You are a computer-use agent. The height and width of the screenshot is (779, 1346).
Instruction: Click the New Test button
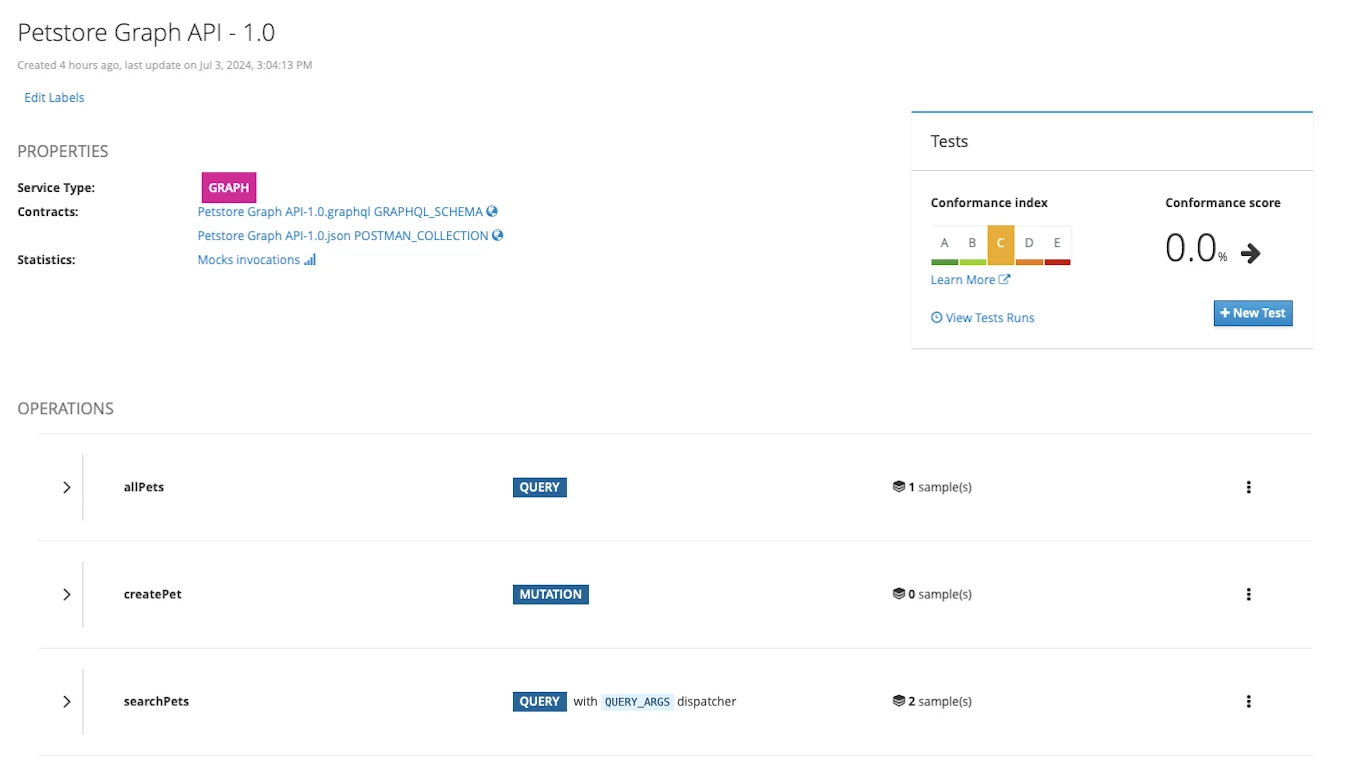click(1252, 313)
